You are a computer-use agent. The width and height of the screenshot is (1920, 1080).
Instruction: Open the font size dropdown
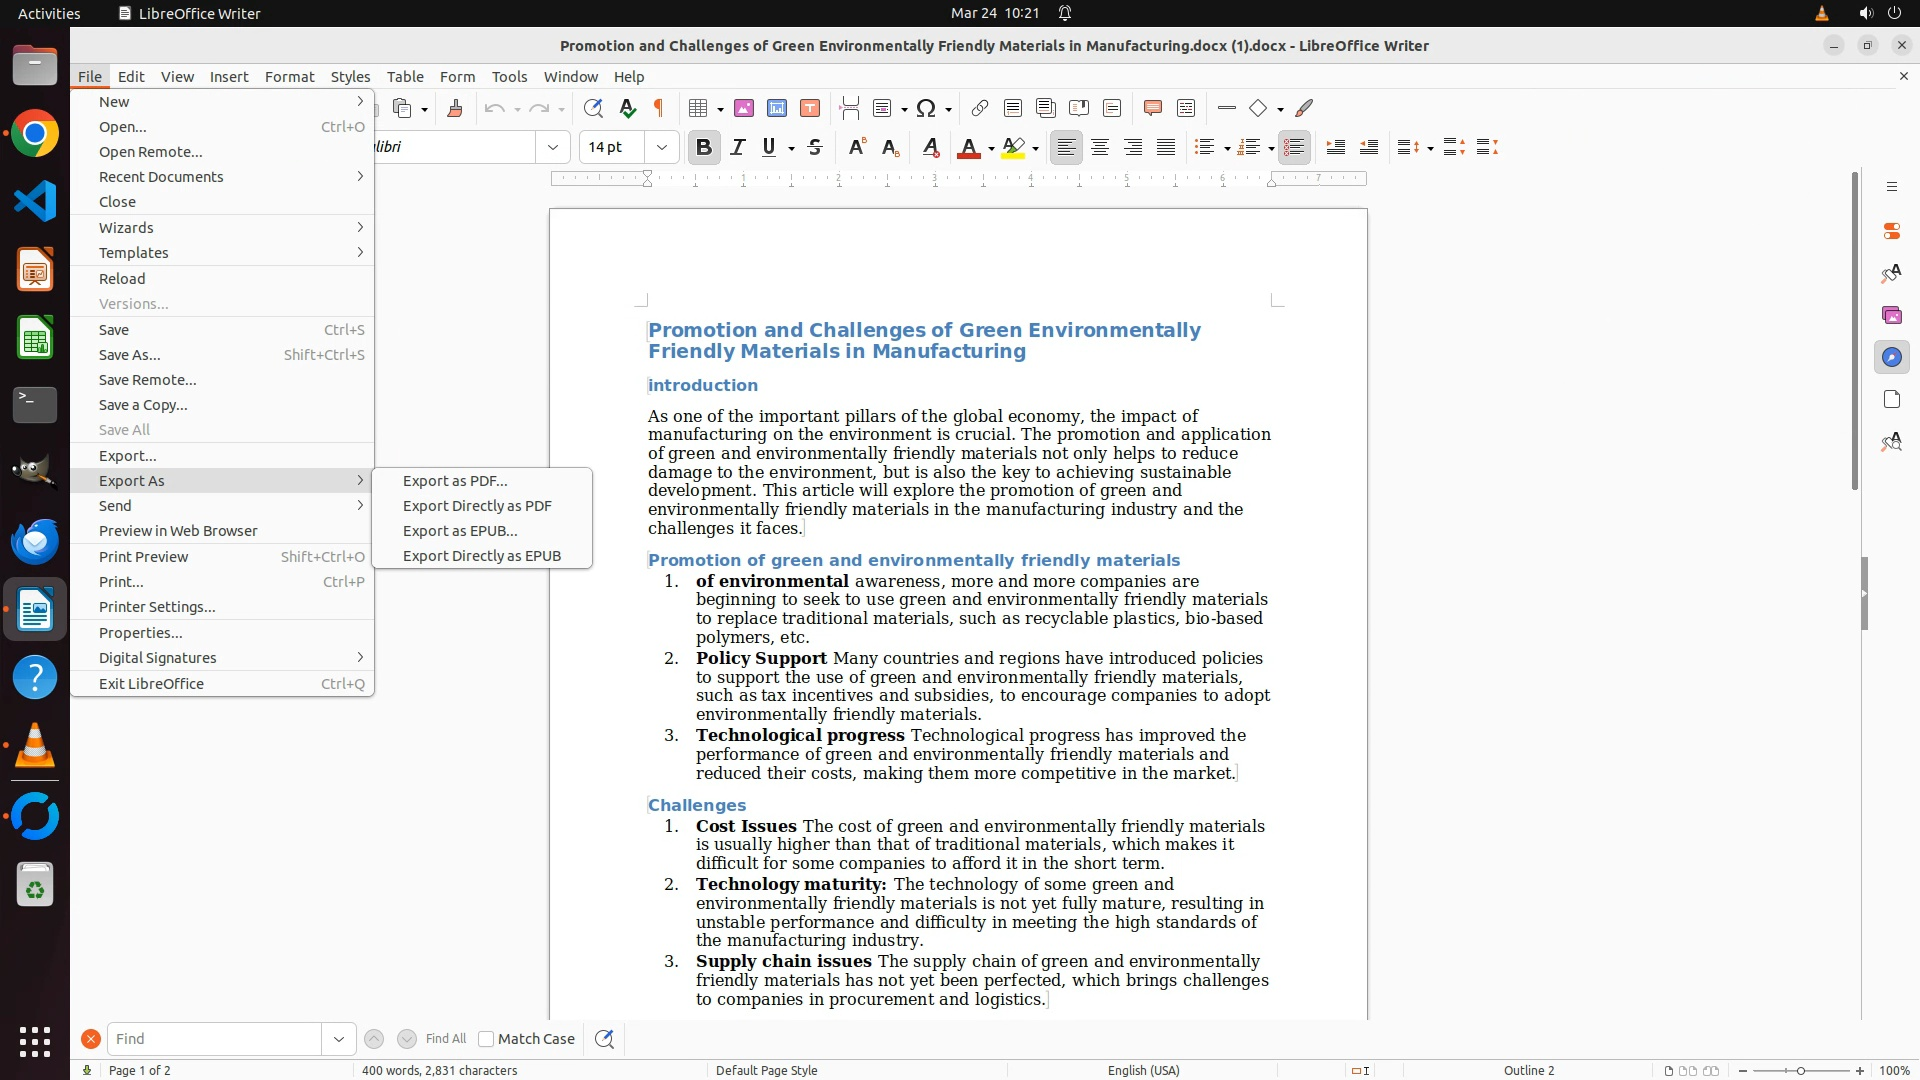(x=661, y=148)
